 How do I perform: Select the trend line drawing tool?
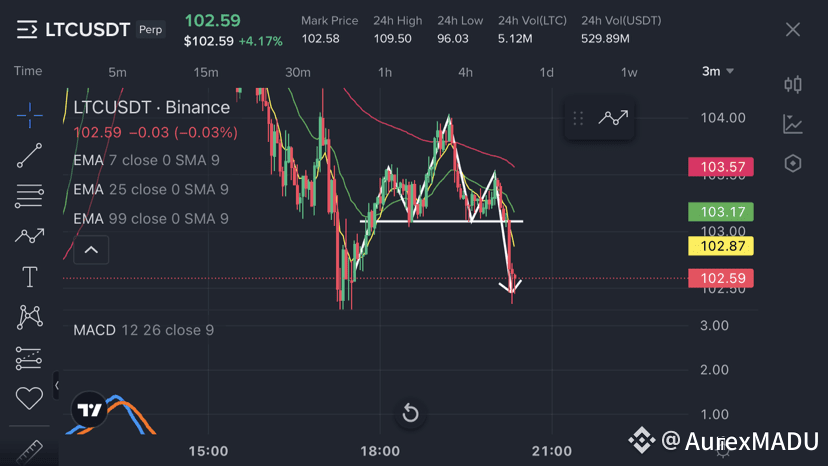click(30, 155)
